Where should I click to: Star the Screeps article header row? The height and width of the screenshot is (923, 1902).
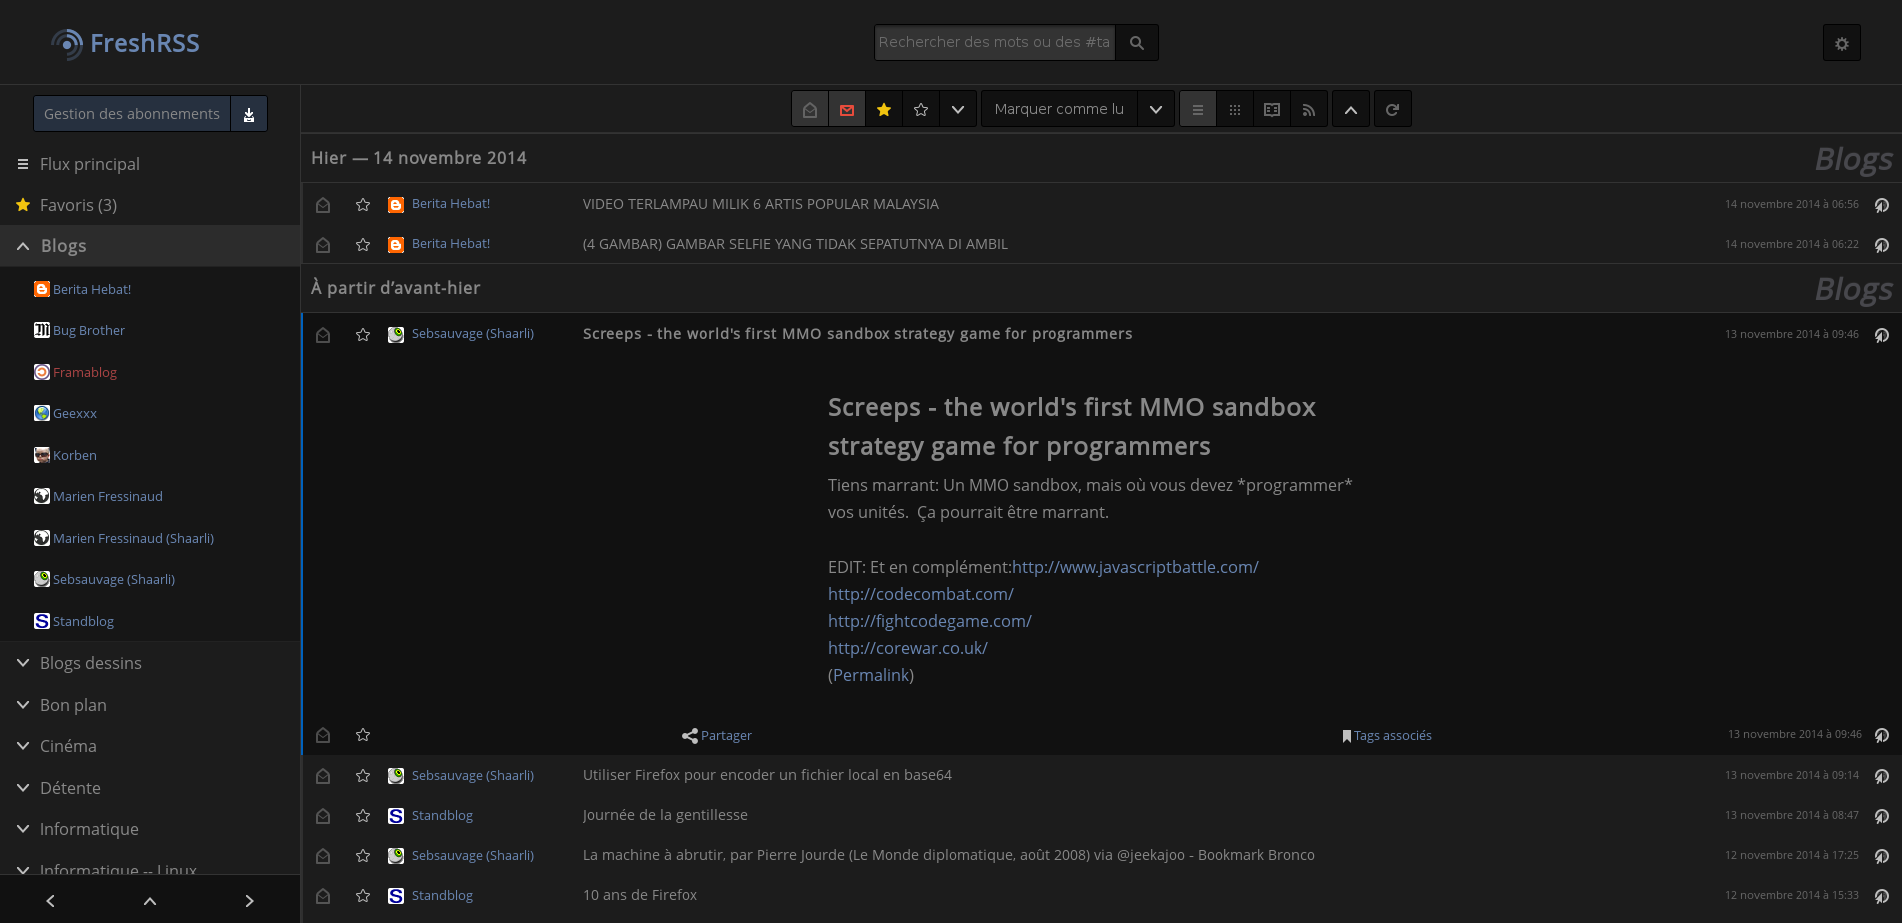[363, 335]
